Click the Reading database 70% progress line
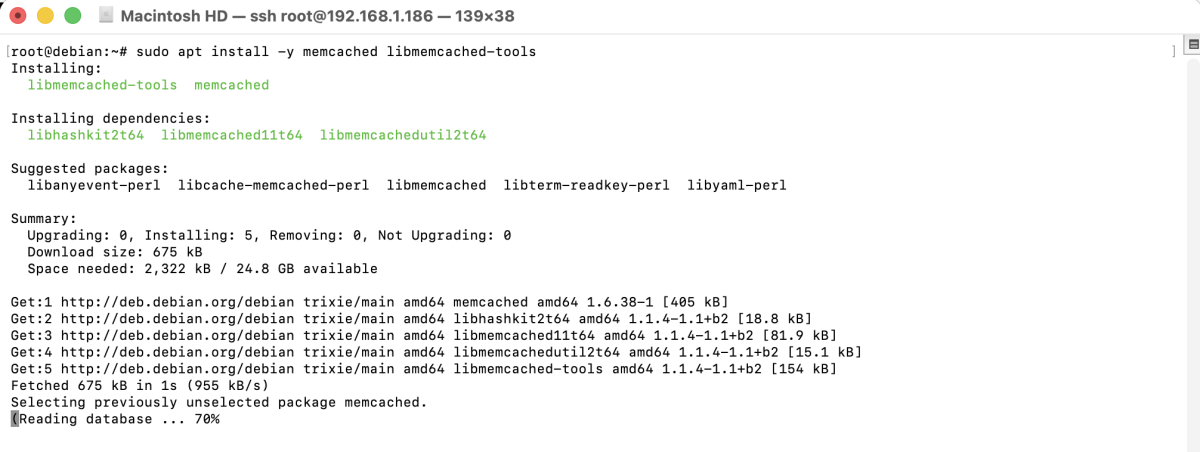The image size is (1200, 452). point(118,419)
